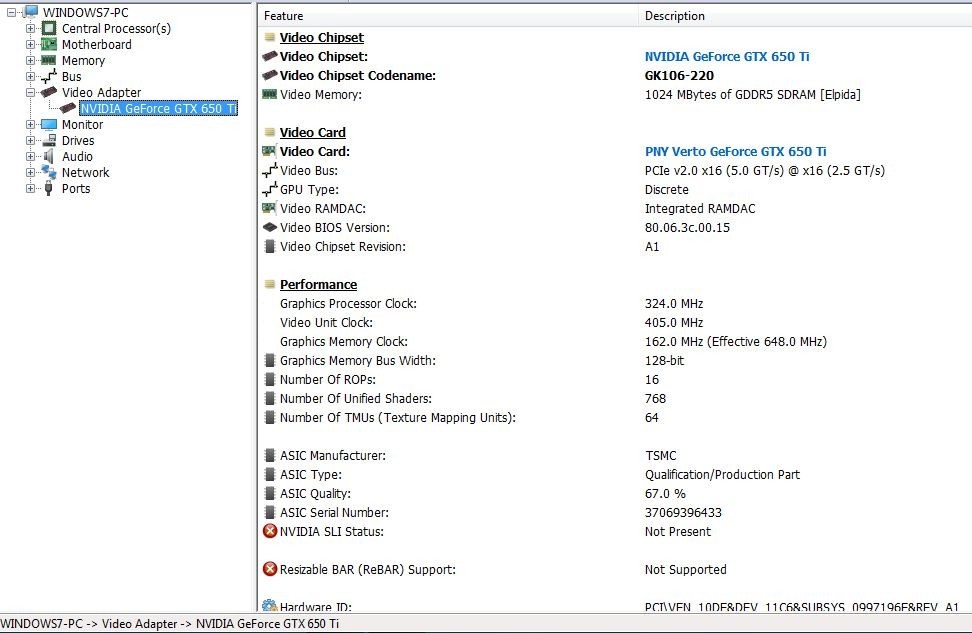Click the Audio speaker icon
Screen dimensions: 972x633
tap(49, 157)
